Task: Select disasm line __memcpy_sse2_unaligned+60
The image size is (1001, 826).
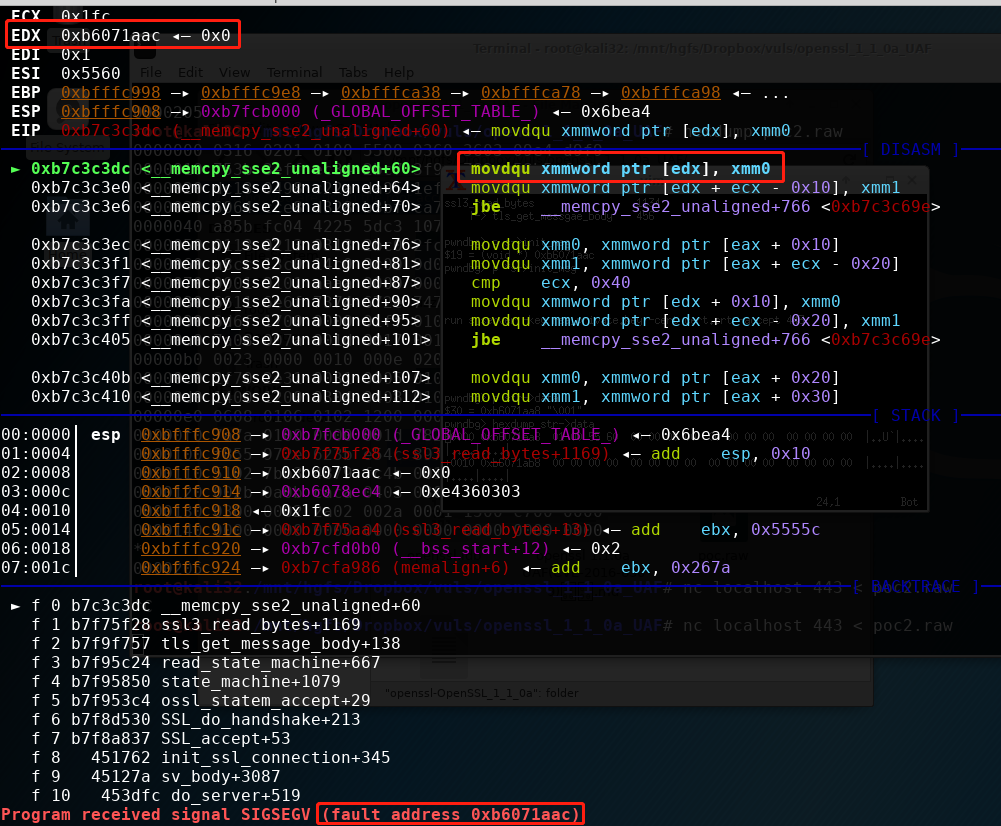Action: [x=226, y=169]
